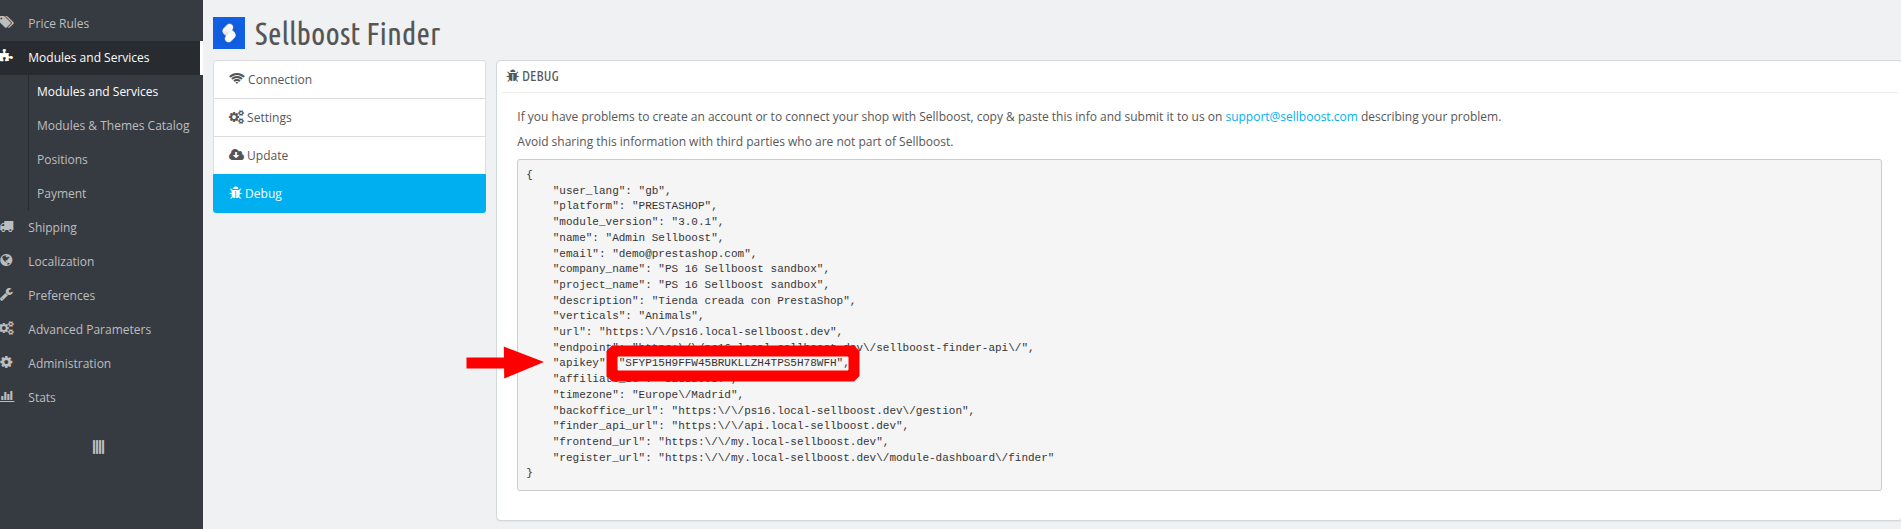The width and height of the screenshot is (1901, 529).
Task: Switch to the Connection tab
Action: (x=349, y=79)
